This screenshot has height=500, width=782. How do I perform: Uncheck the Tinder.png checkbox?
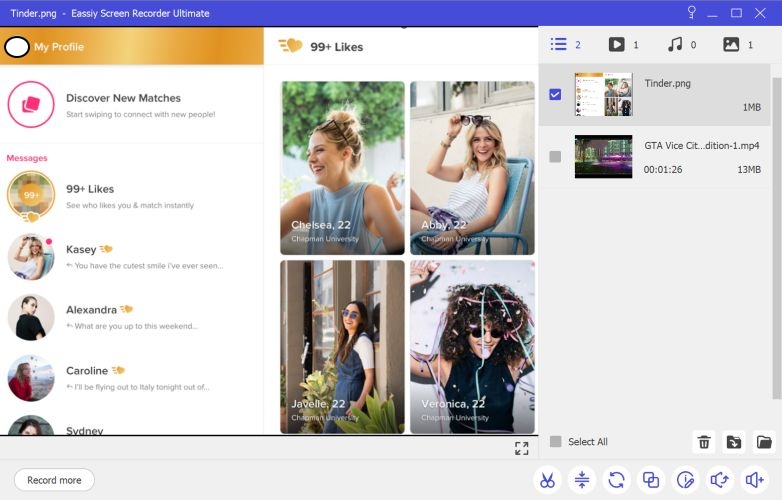(x=555, y=94)
